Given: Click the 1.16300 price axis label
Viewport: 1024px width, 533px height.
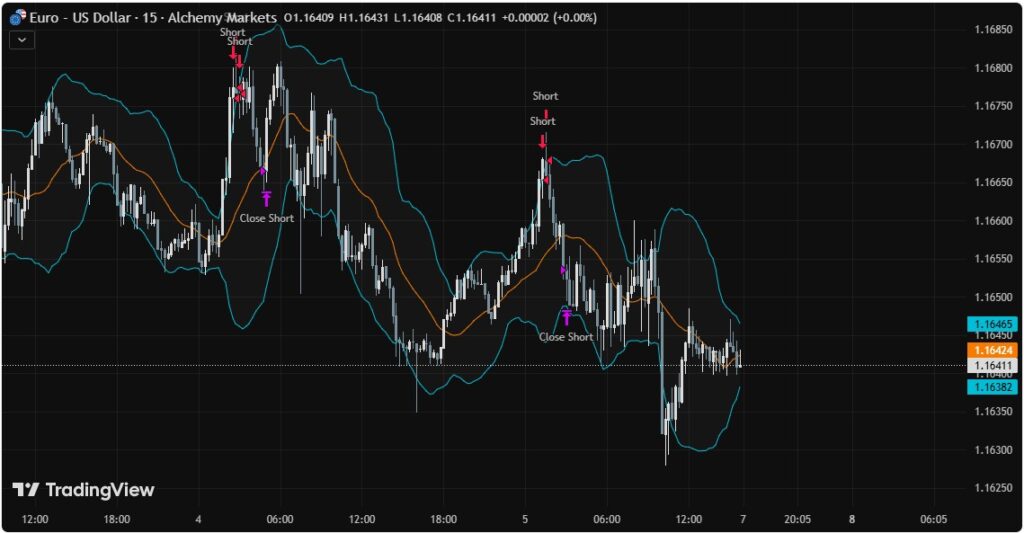Looking at the screenshot, I should (x=993, y=450).
